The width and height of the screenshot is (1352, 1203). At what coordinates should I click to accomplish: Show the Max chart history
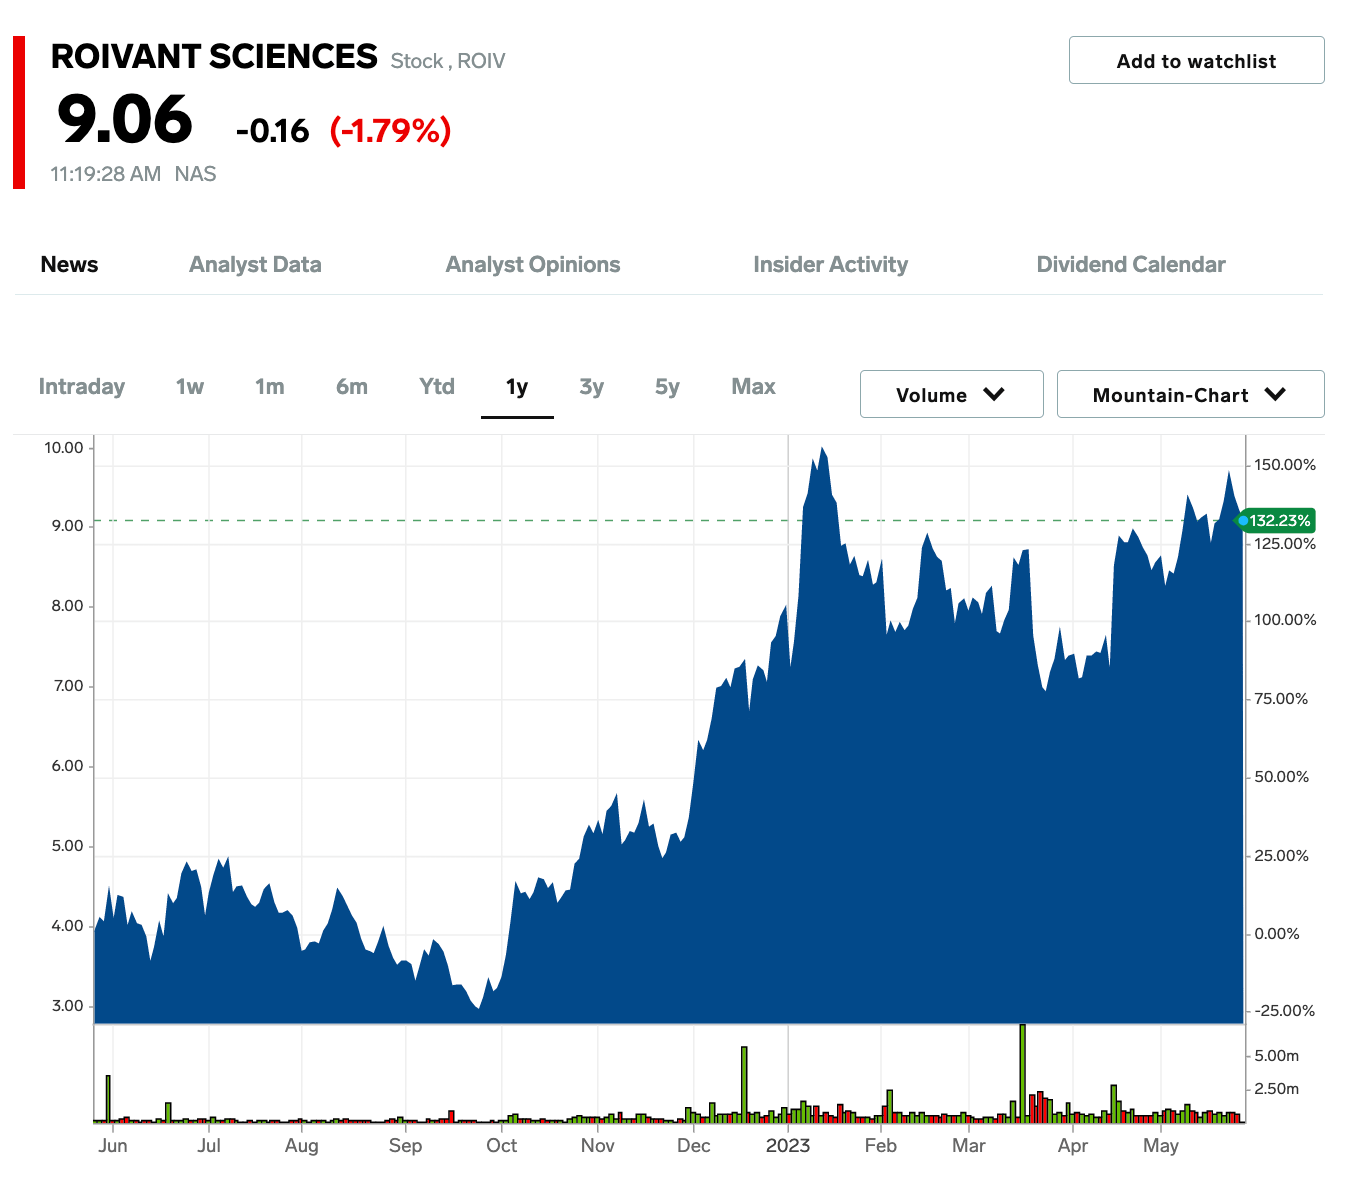pyautogui.click(x=752, y=387)
